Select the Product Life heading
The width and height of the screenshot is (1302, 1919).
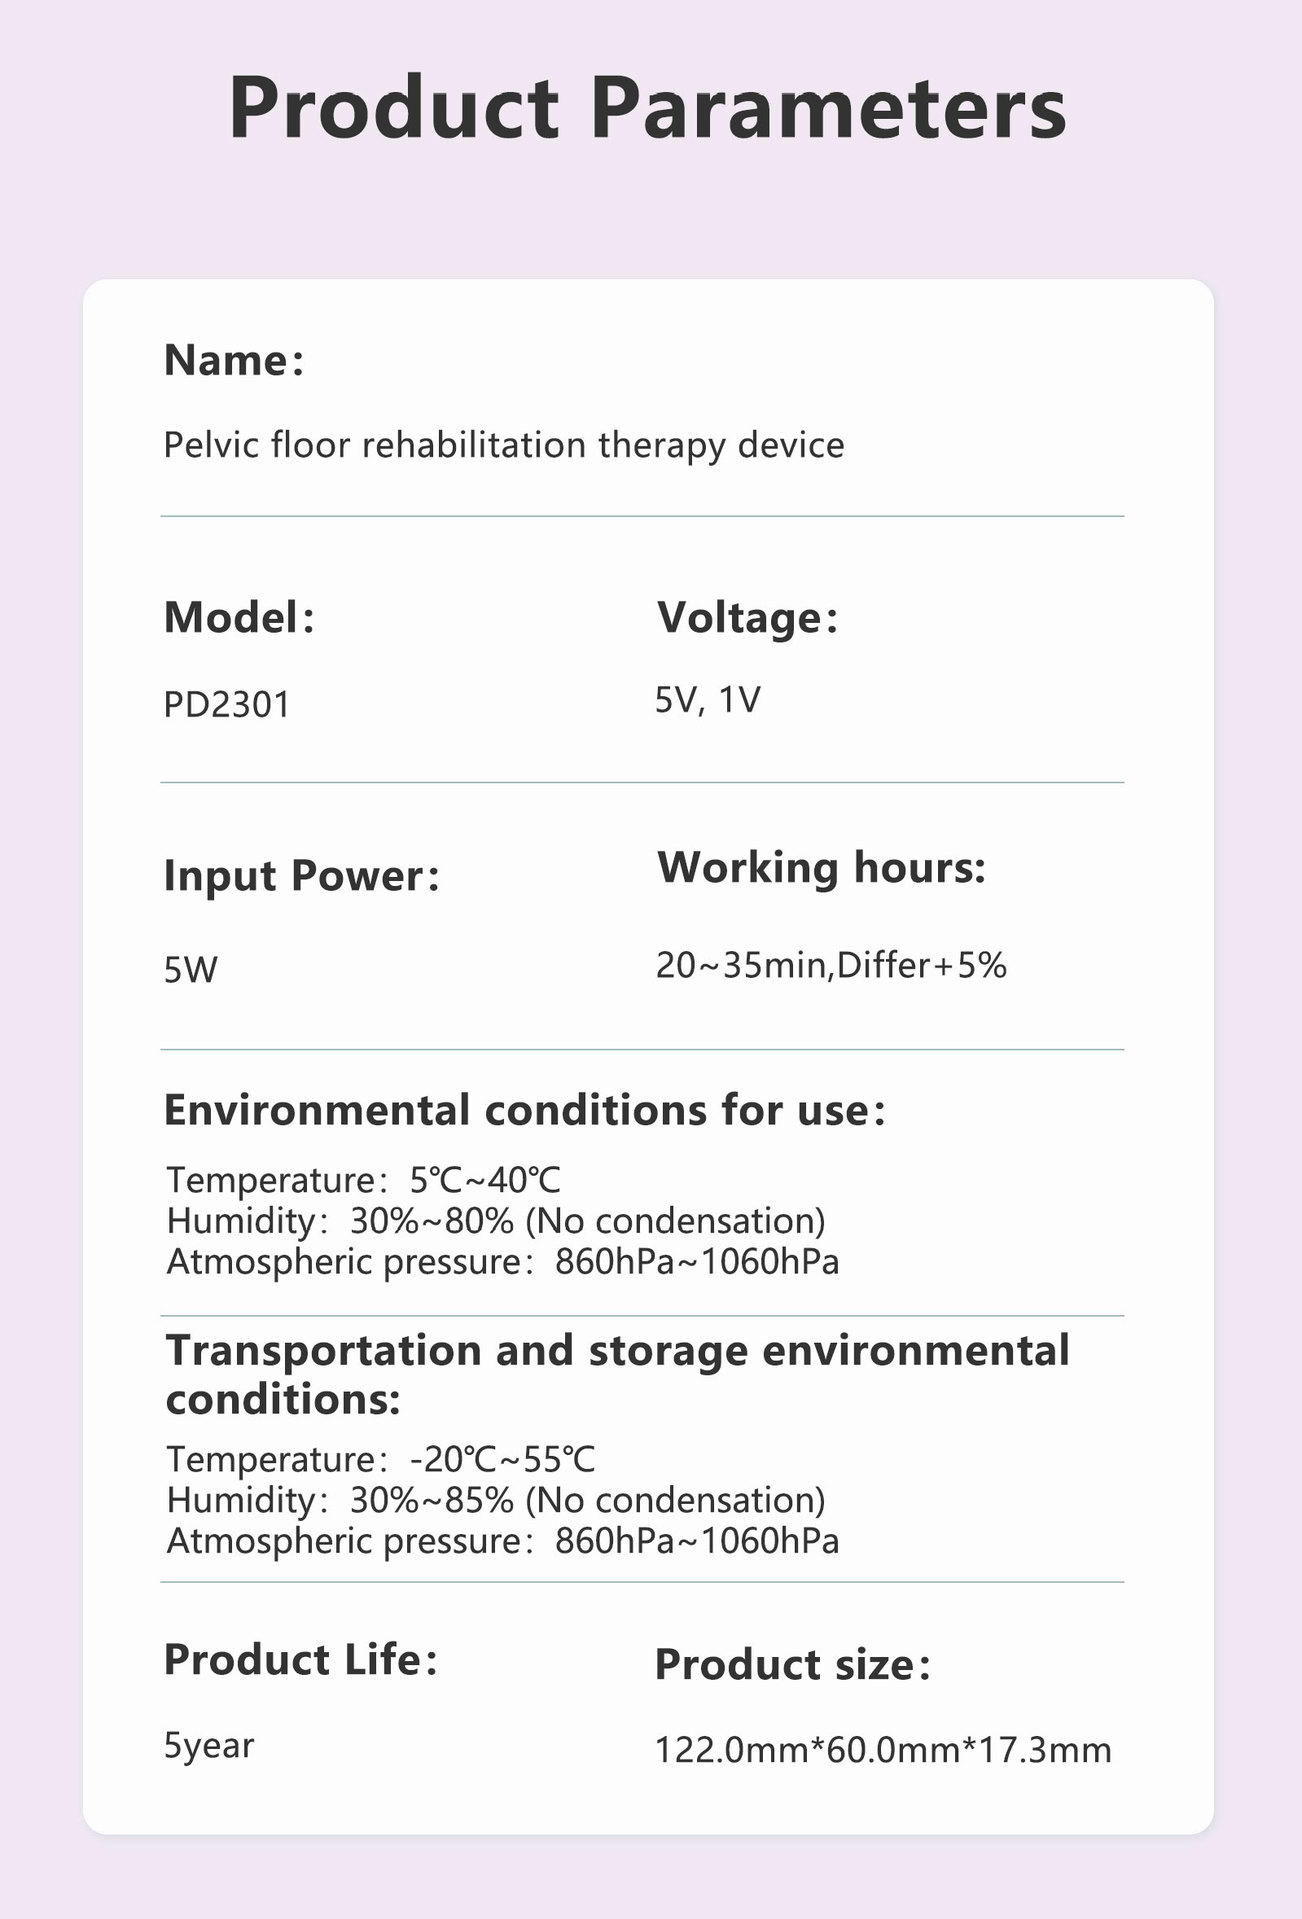click(301, 1660)
